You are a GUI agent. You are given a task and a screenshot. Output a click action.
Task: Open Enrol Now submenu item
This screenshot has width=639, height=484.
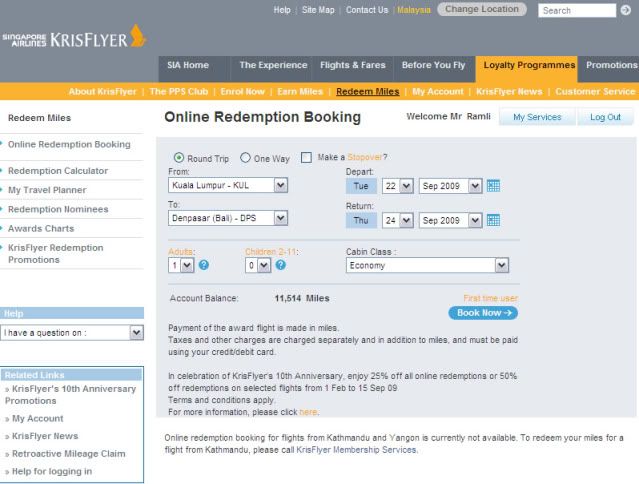pos(242,92)
